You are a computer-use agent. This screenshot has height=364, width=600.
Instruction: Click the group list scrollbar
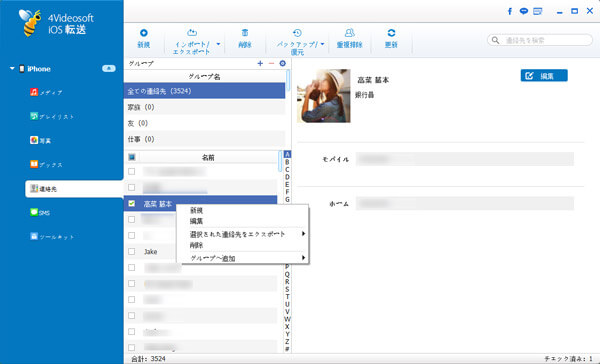coord(288,80)
